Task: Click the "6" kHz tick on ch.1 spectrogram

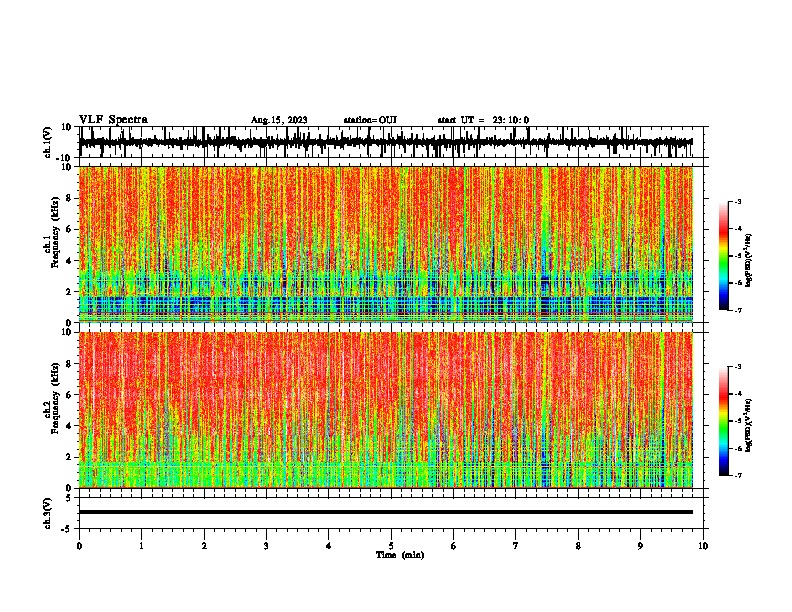Action: point(69,229)
